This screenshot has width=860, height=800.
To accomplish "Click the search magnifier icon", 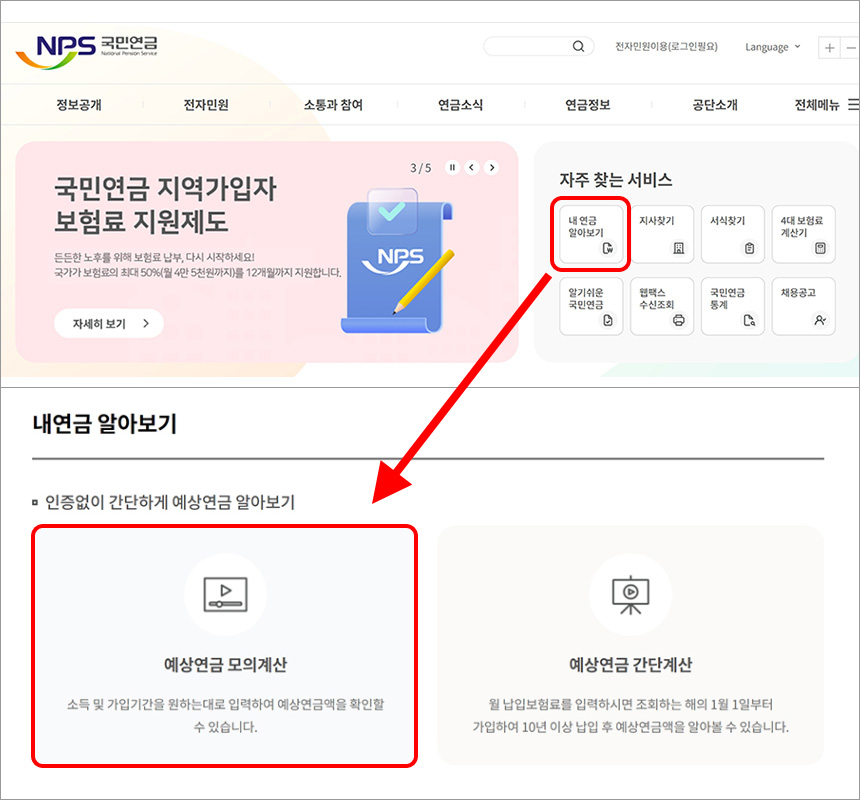I will pos(578,46).
